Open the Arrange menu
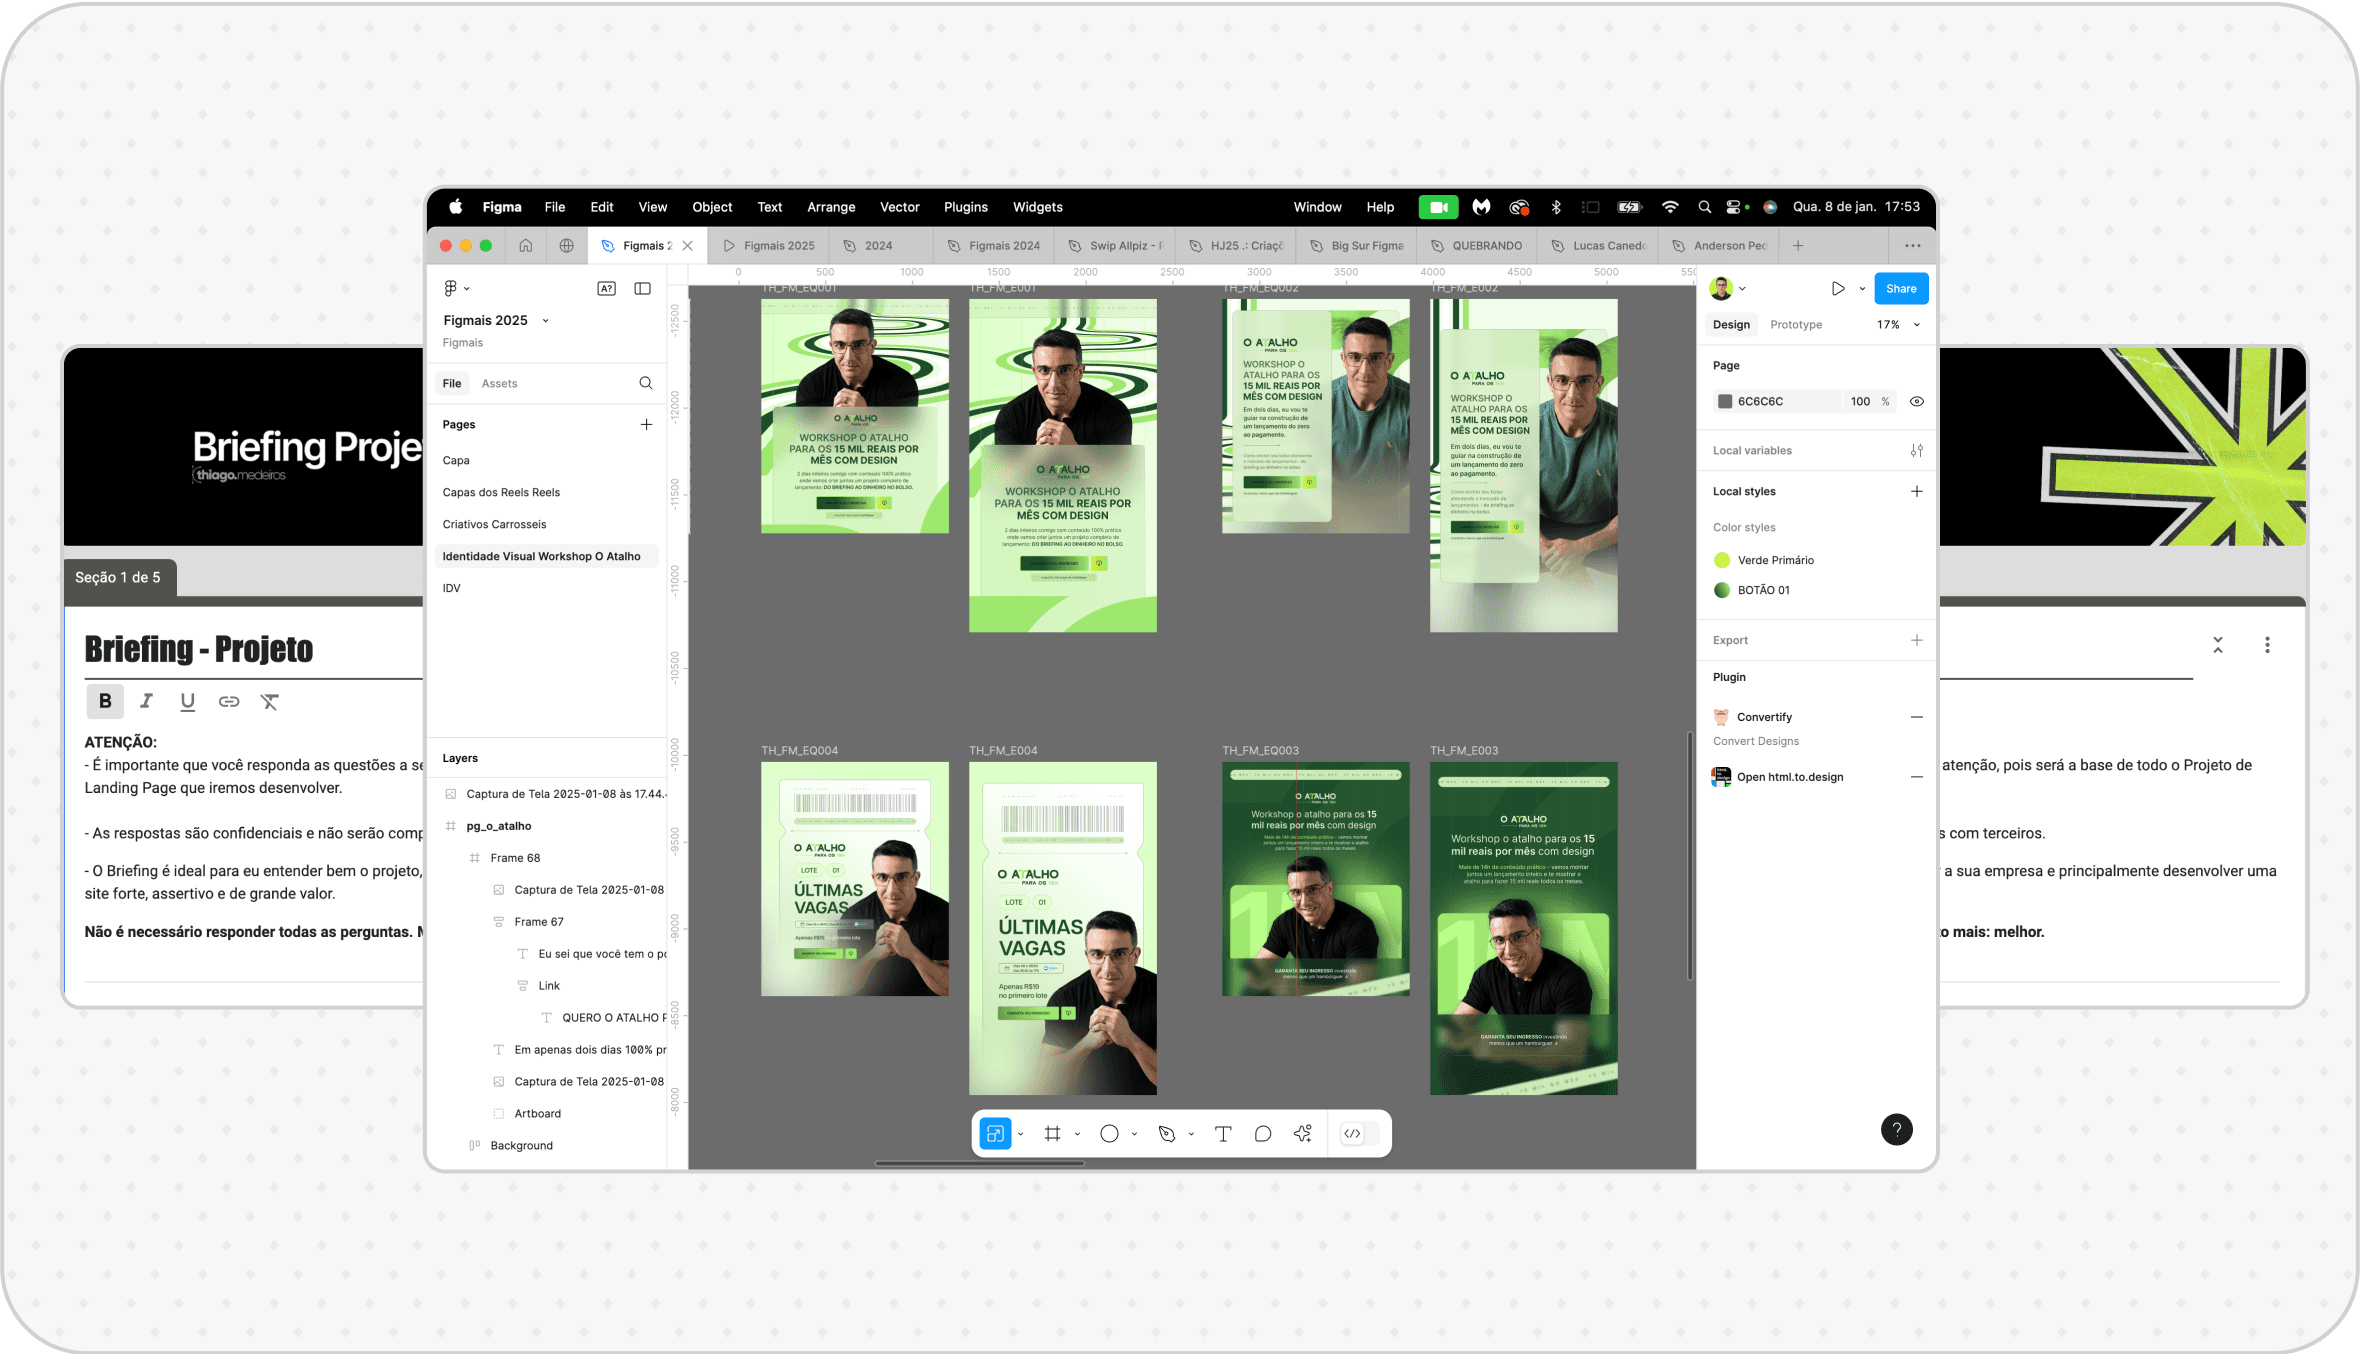 point(831,207)
